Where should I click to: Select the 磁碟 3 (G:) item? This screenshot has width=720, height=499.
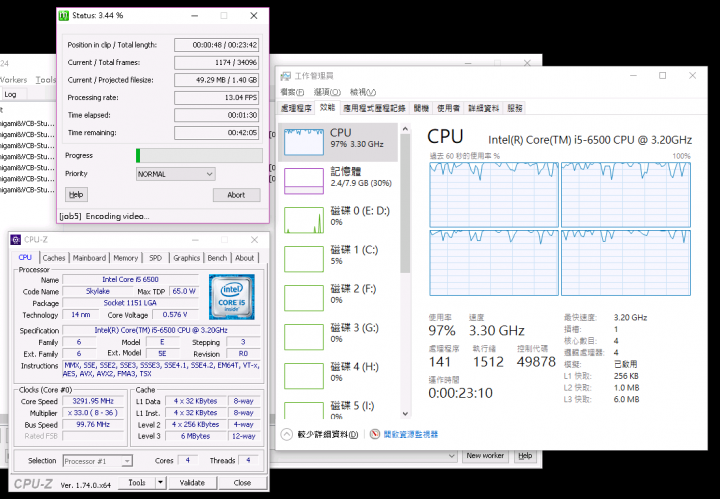(x=338, y=337)
